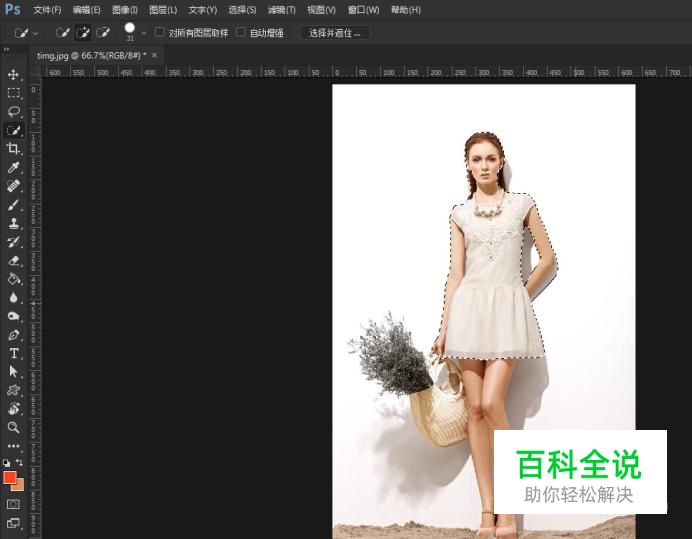Select the Pen tool
The height and width of the screenshot is (539, 692).
pos(13,335)
